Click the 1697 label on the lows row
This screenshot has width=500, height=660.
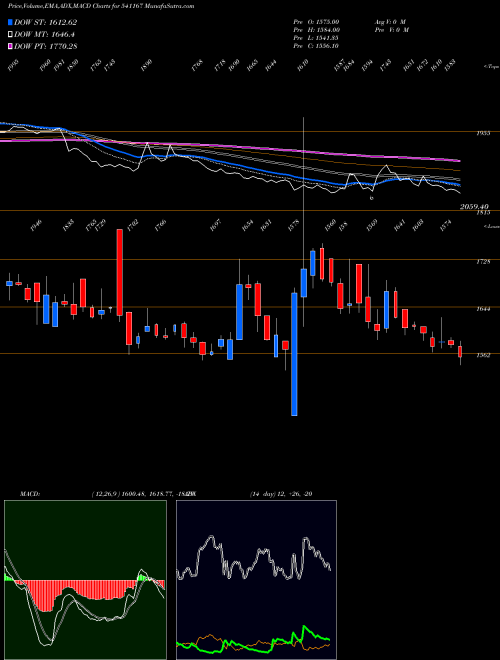coord(215,226)
